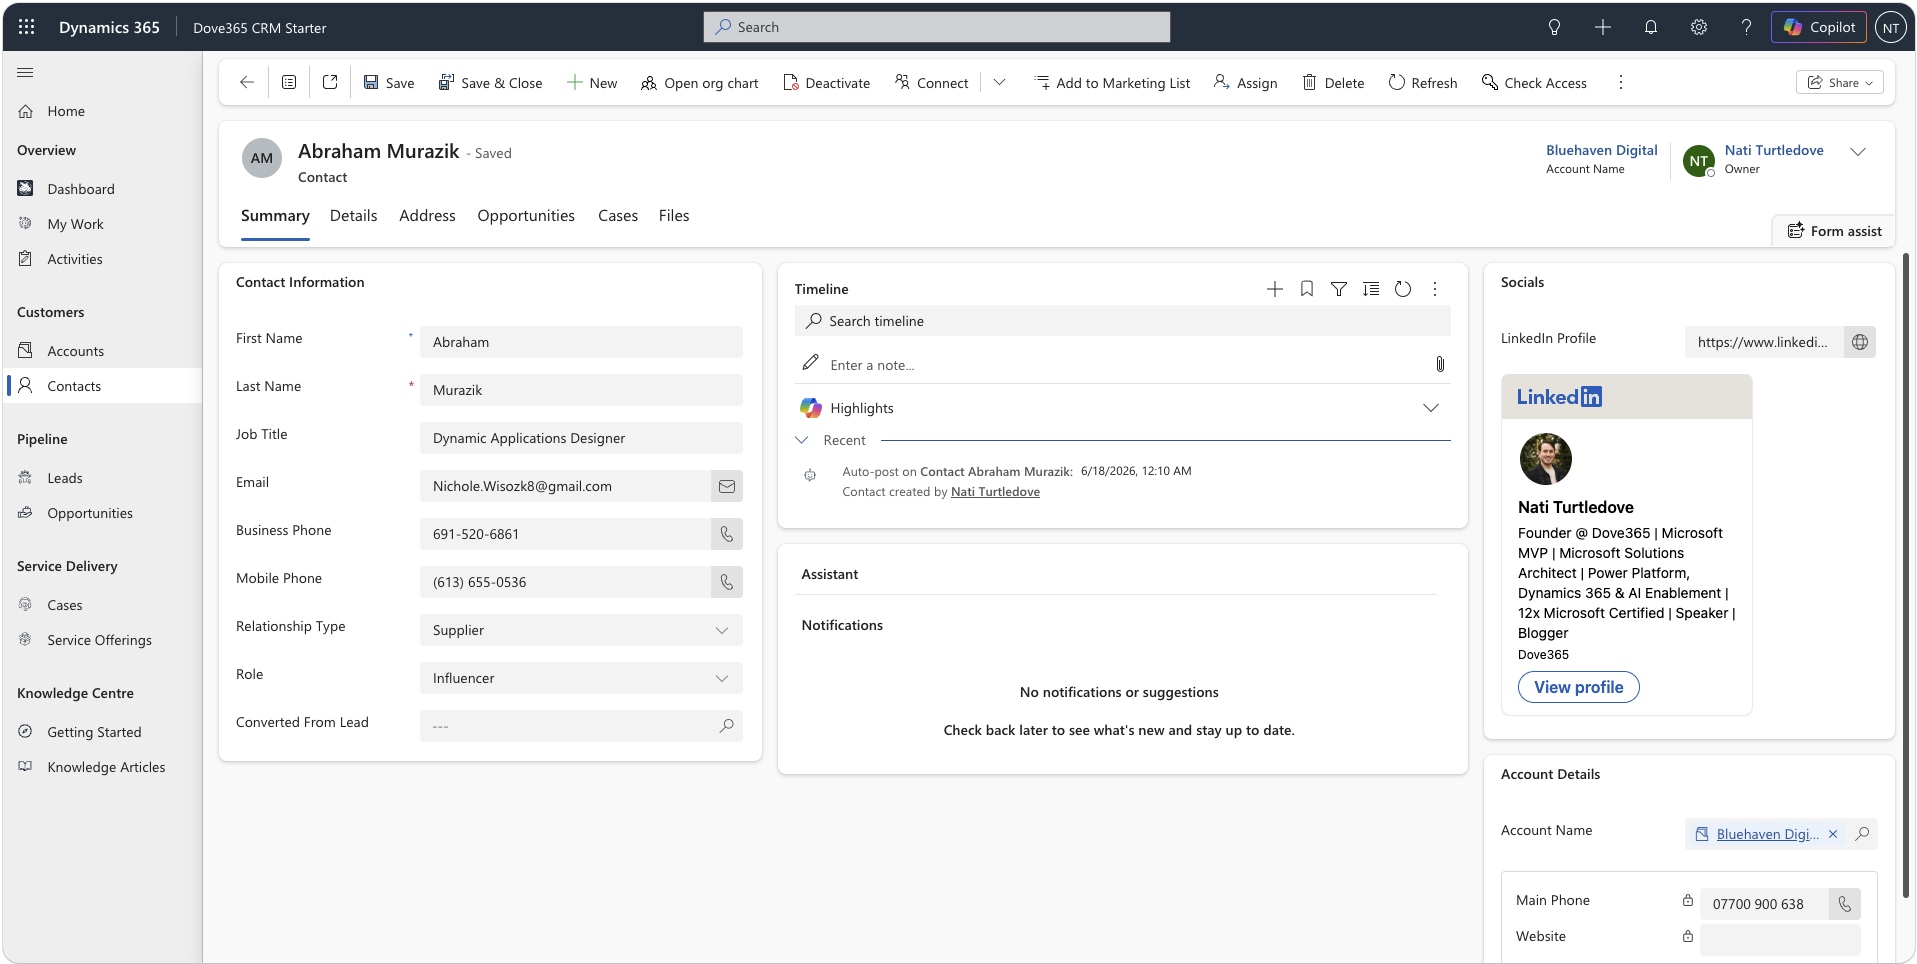Switch to the form's Cases tab
Screen dimensions: 1917x964
[x=618, y=216]
